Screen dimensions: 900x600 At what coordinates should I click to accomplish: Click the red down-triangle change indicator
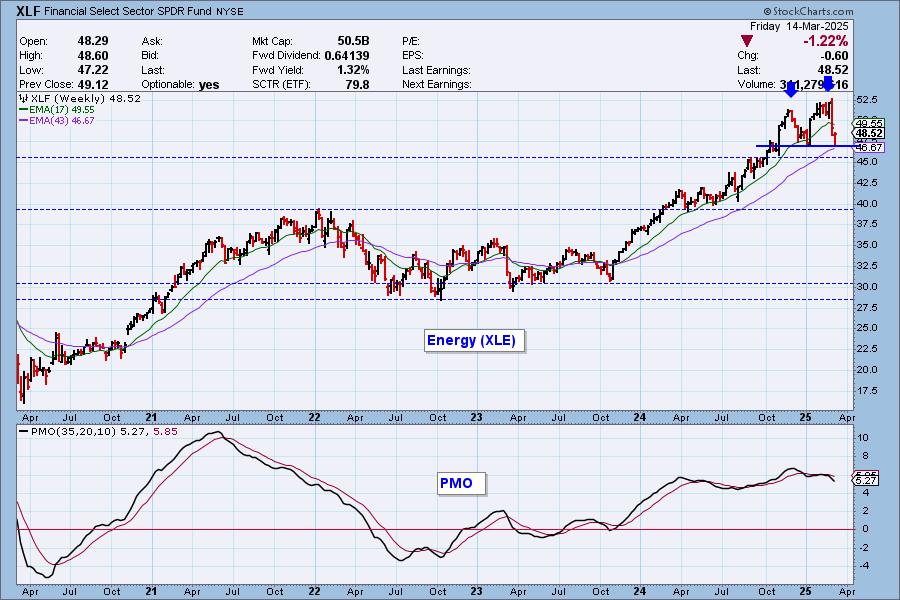click(x=746, y=41)
